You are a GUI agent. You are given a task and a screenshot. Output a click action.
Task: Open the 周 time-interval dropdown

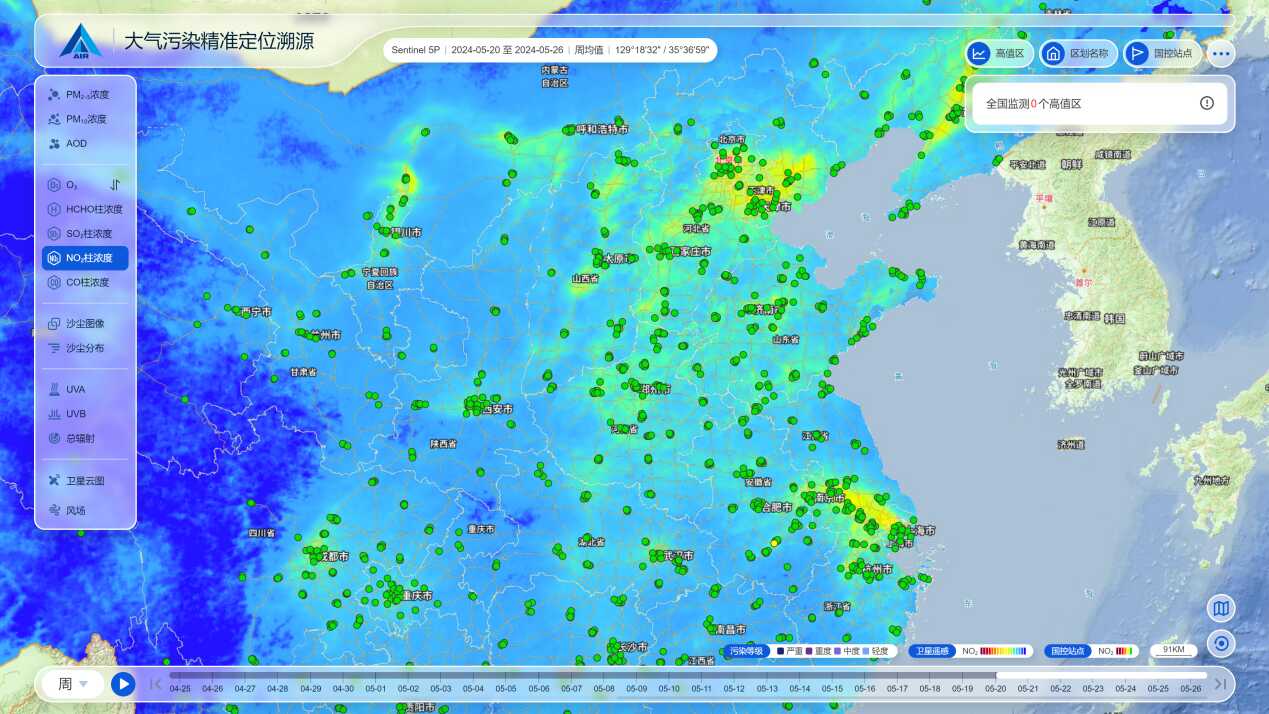(x=70, y=683)
